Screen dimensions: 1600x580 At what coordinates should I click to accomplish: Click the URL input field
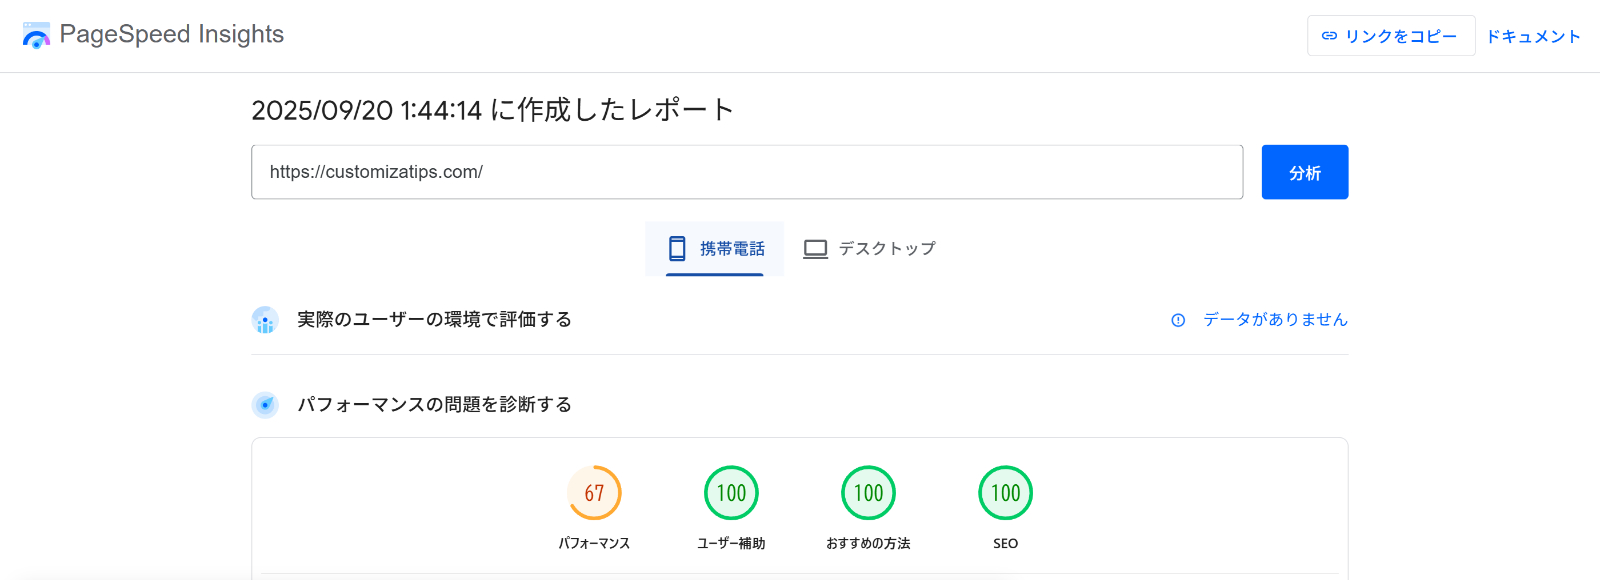click(x=746, y=172)
